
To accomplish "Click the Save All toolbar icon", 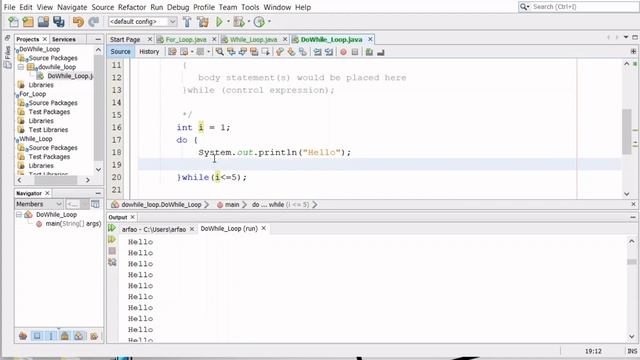I will [59, 22].
